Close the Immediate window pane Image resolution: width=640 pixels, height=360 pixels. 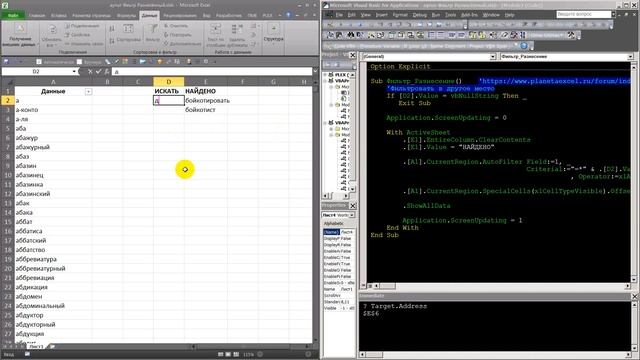point(635,296)
